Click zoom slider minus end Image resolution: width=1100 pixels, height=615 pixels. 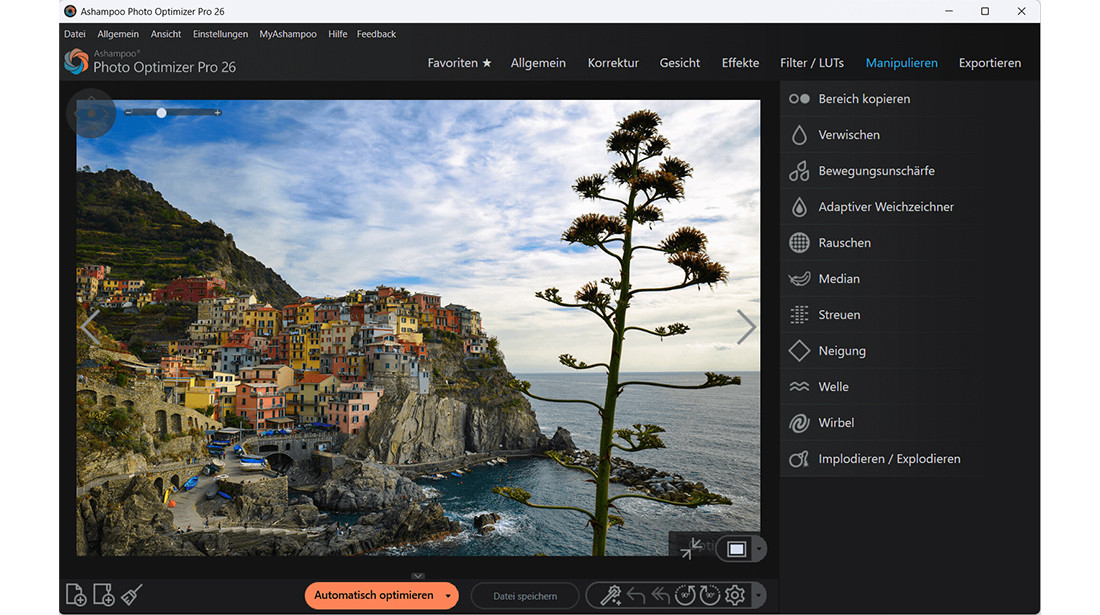tap(128, 113)
